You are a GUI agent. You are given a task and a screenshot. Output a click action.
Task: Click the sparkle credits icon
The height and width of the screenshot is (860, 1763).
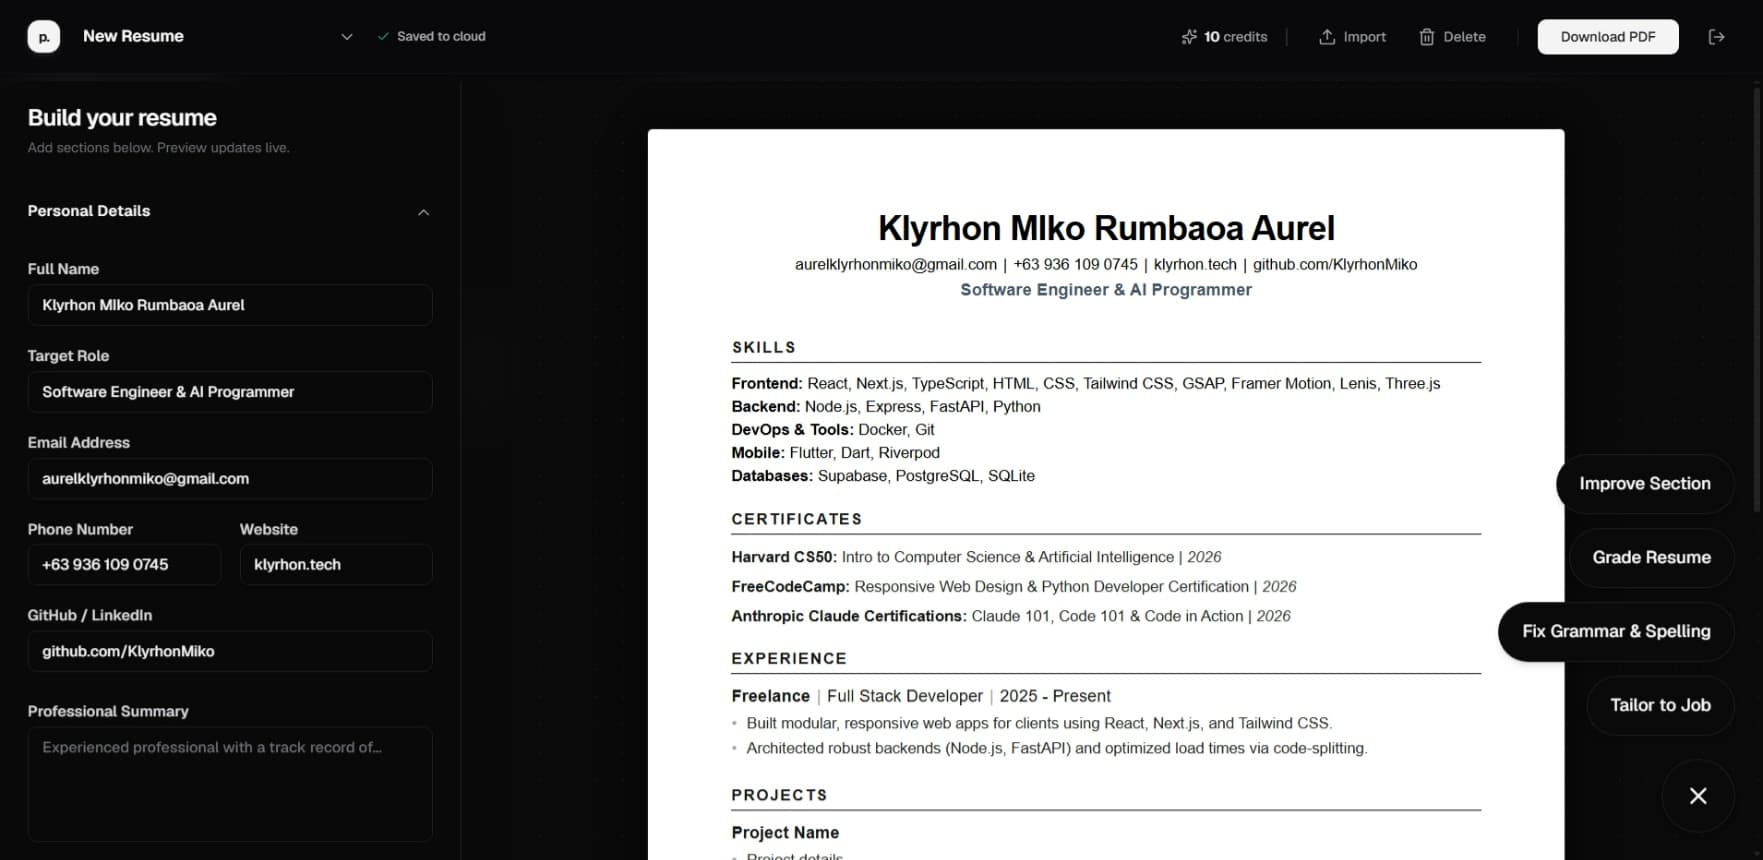coord(1189,37)
